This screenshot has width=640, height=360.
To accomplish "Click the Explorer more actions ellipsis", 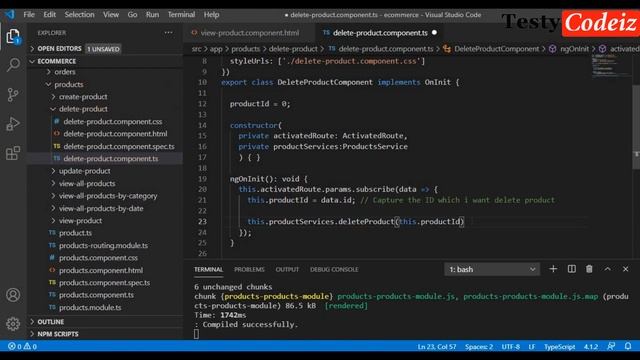I will click(x=169, y=33).
